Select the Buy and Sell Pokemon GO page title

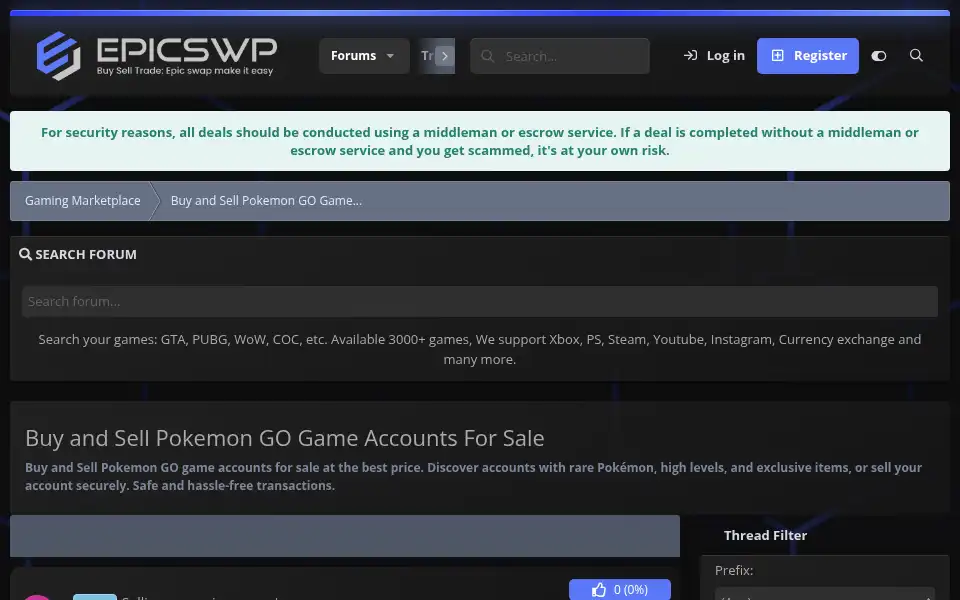pos(285,438)
